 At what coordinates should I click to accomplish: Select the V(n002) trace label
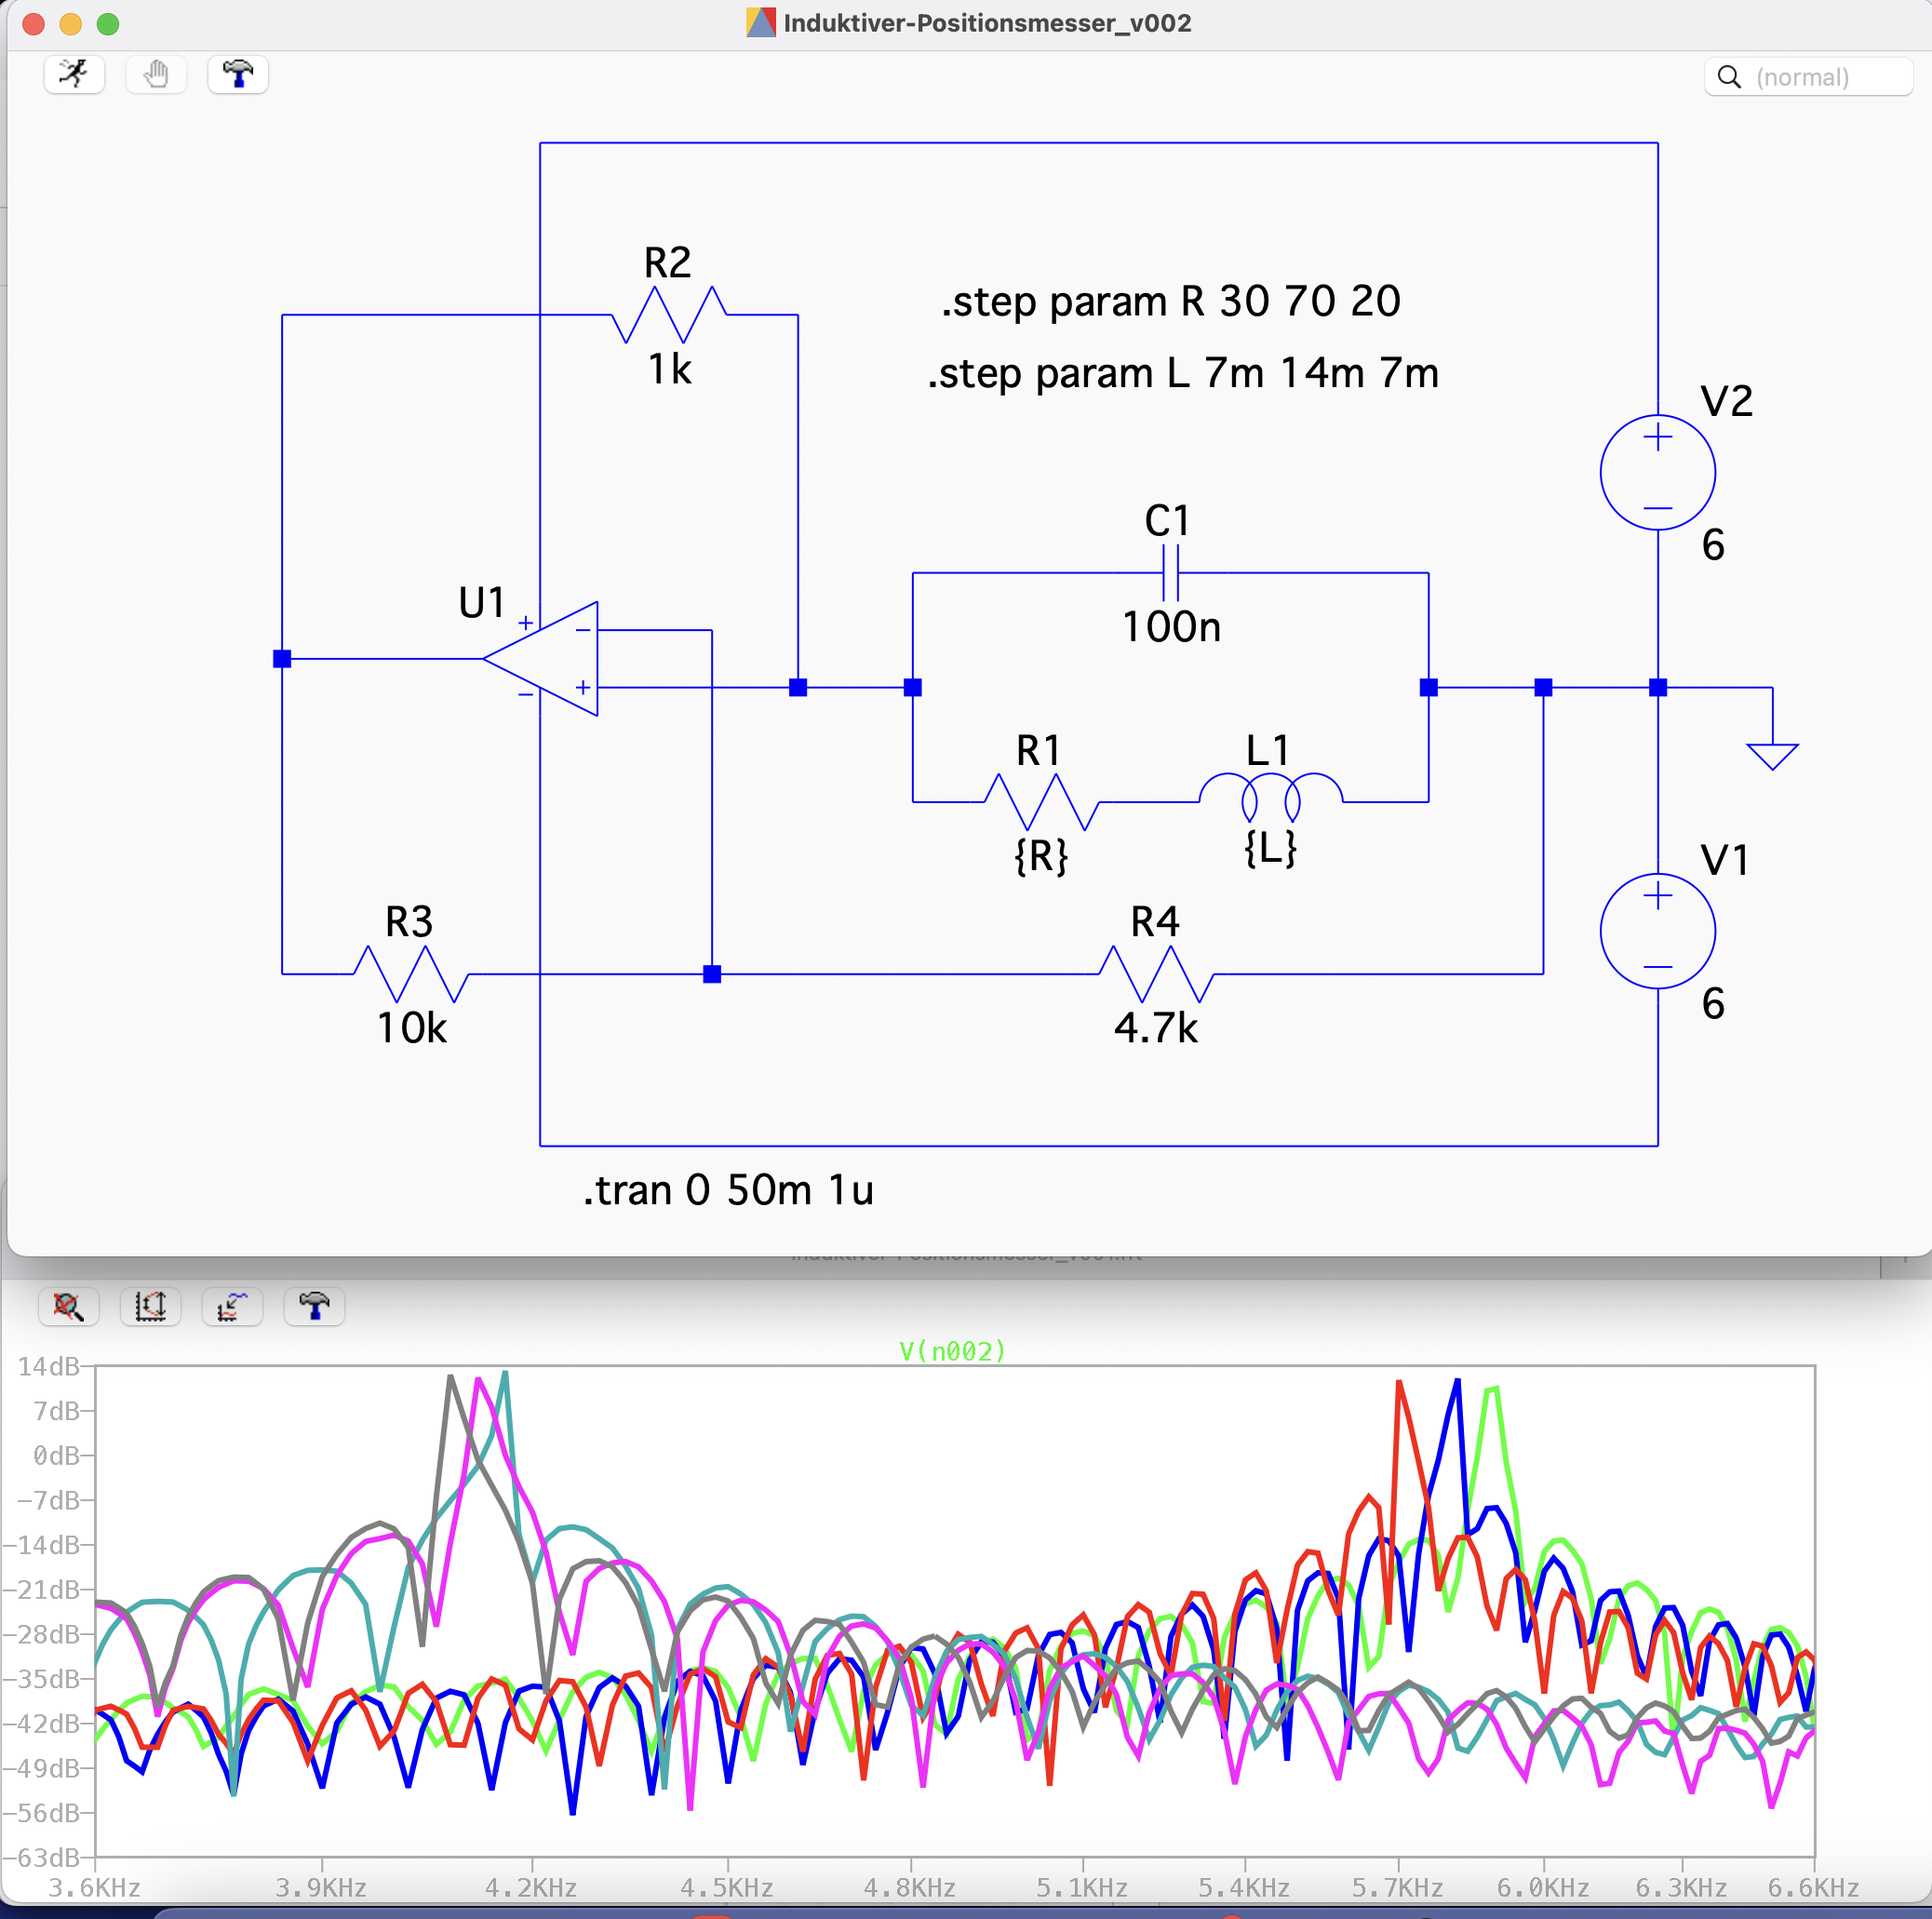(952, 1351)
